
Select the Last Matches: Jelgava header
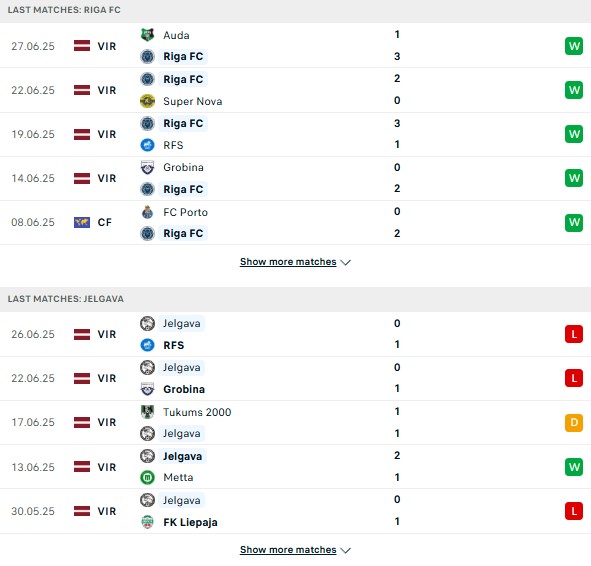pos(66,299)
